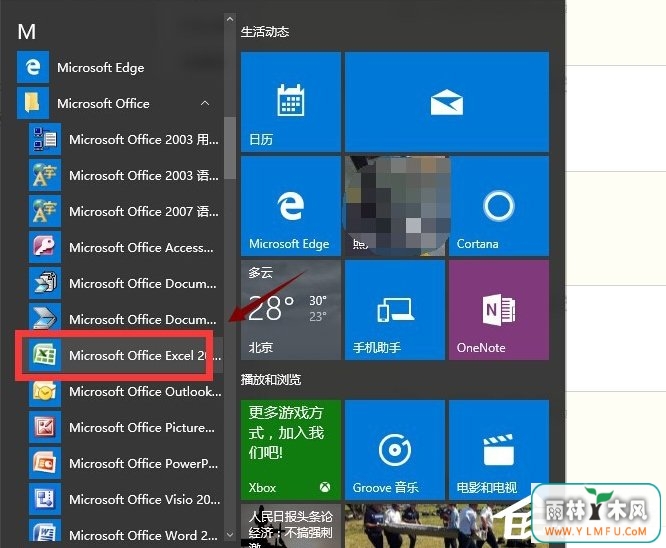Click the Microsoft Office folder icon
666x548 pixels.
33,103
